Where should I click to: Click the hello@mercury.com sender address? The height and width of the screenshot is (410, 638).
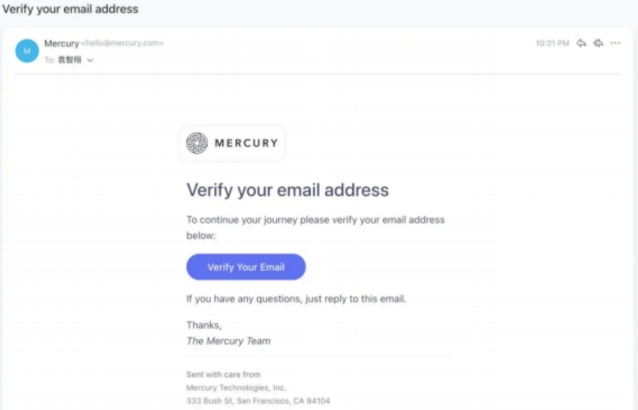[122, 43]
